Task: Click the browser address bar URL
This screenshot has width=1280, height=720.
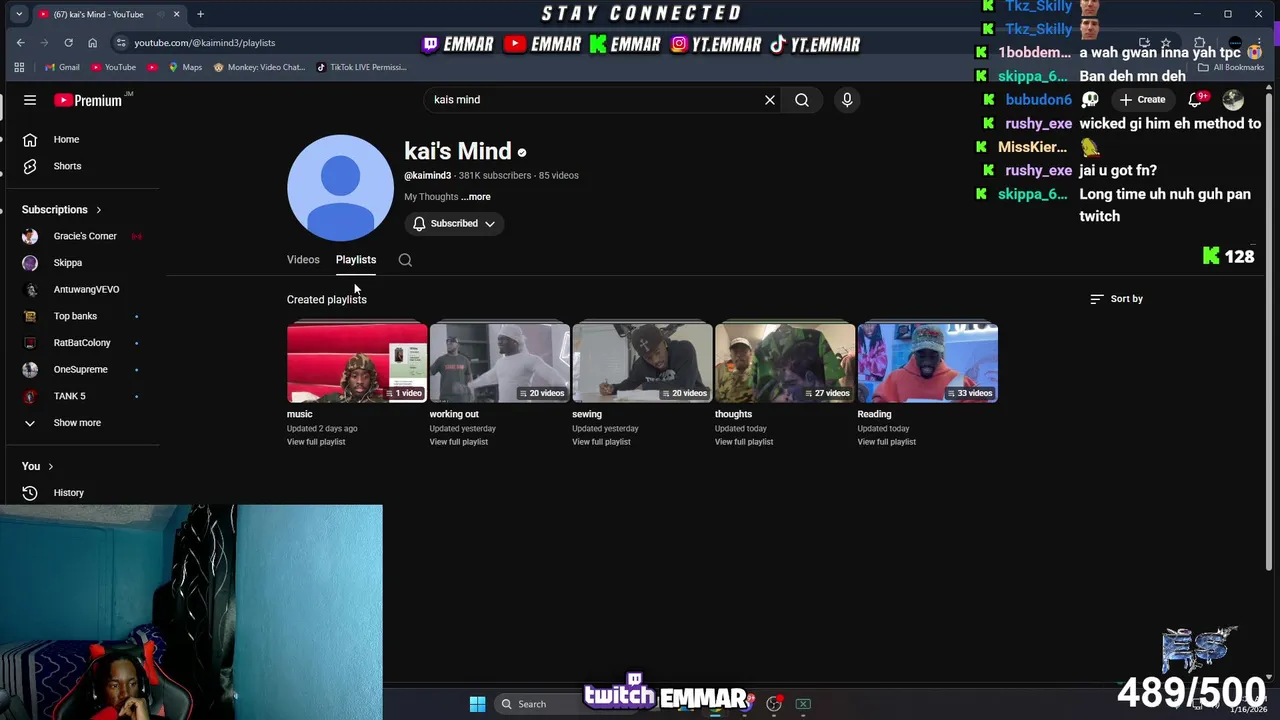Action: click(x=205, y=43)
